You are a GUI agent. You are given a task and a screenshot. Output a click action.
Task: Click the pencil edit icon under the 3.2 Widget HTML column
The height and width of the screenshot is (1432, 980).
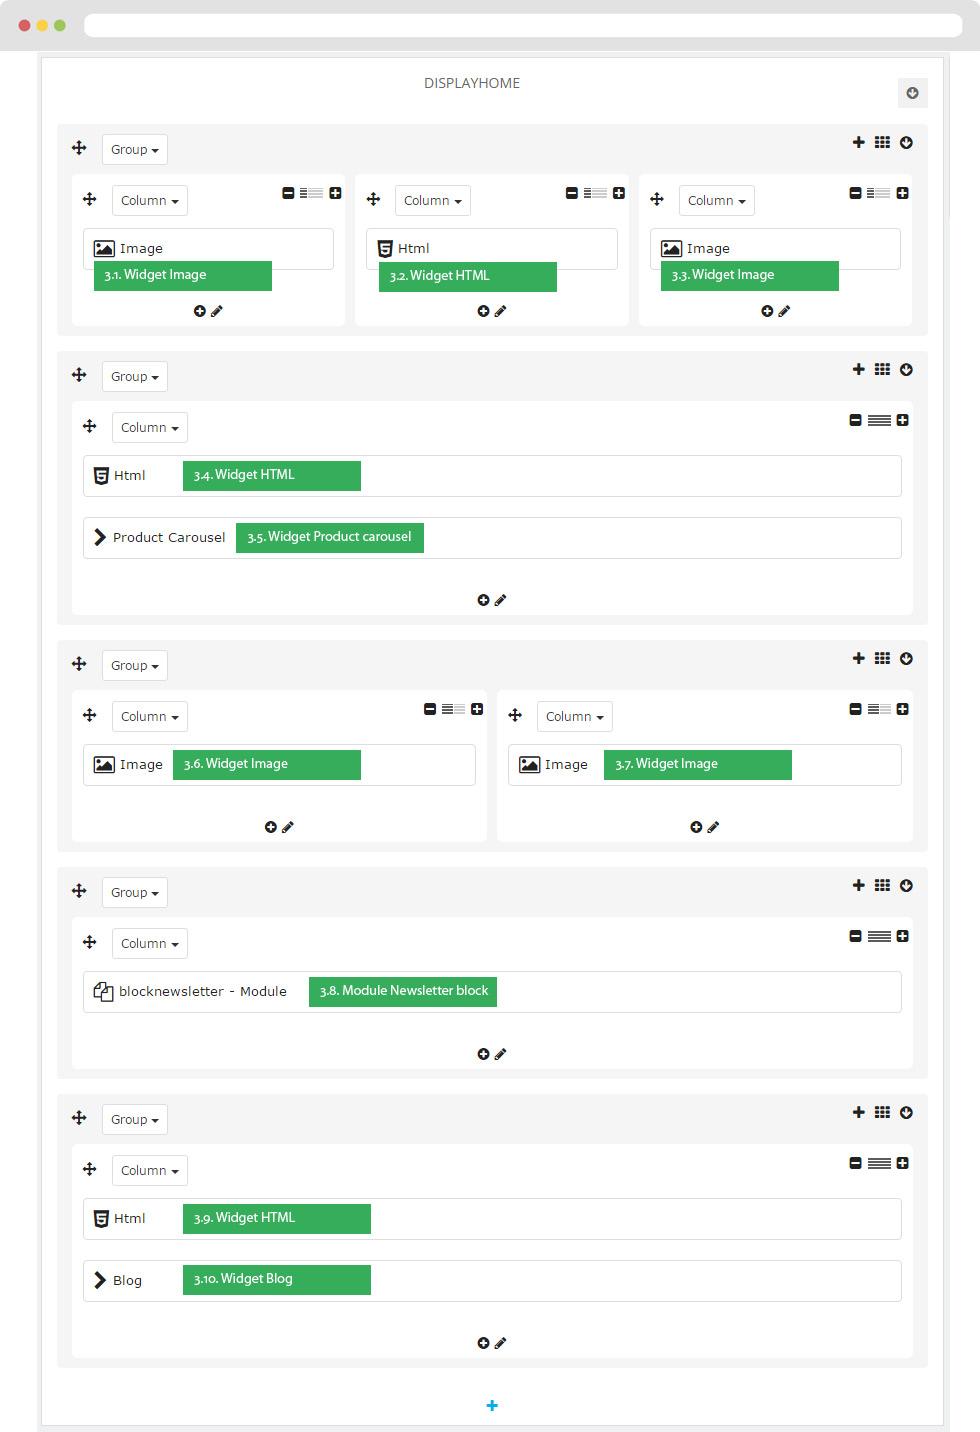[x=500, y=311]
